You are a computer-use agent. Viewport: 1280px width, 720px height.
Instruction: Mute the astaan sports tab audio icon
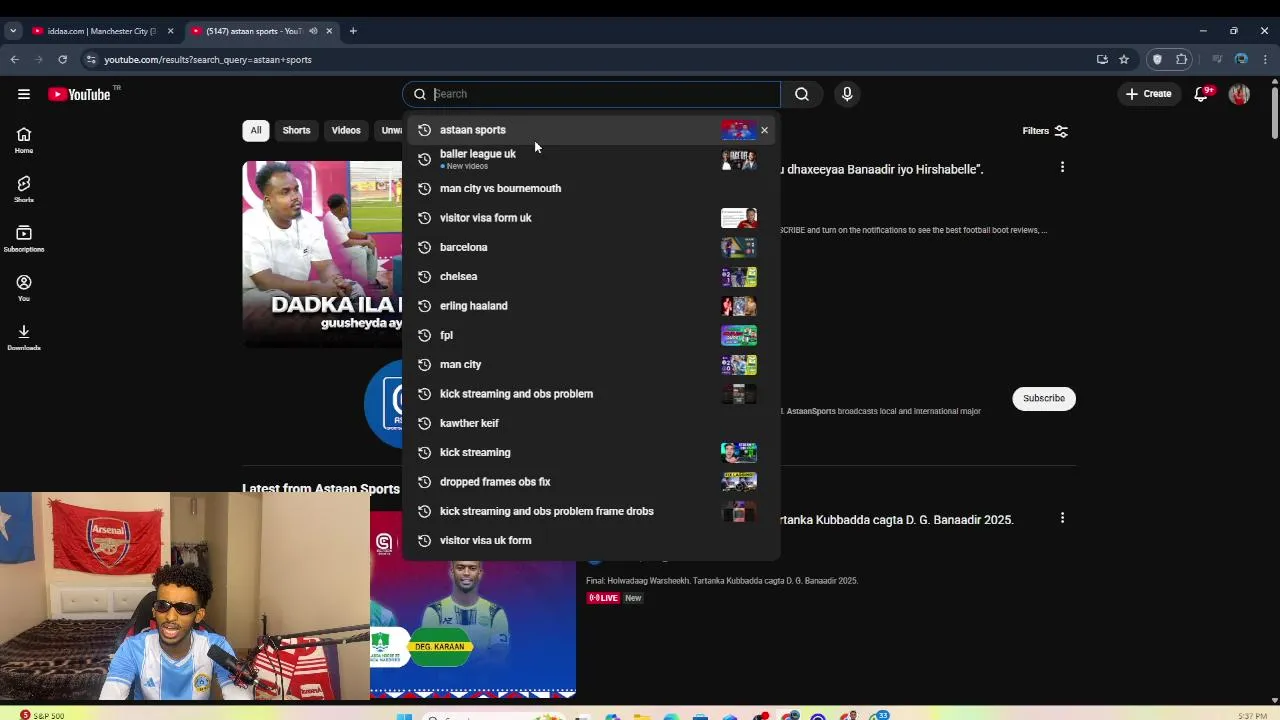point(313,31)
